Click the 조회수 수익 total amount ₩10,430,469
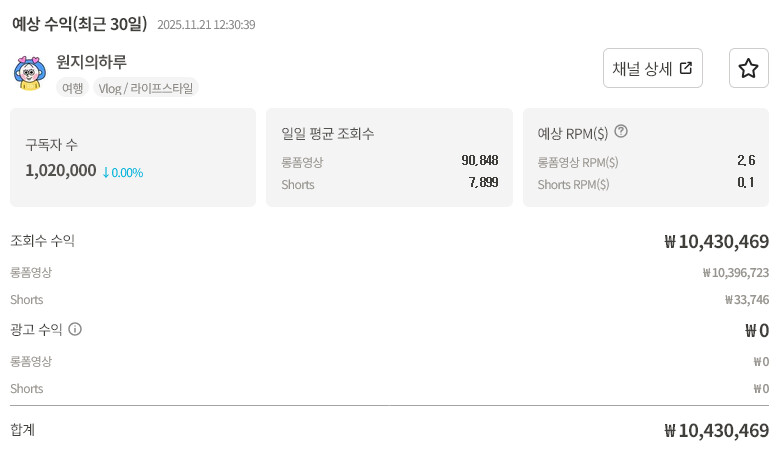The height and width of the screenshot is (450, 782). (716, 241)
